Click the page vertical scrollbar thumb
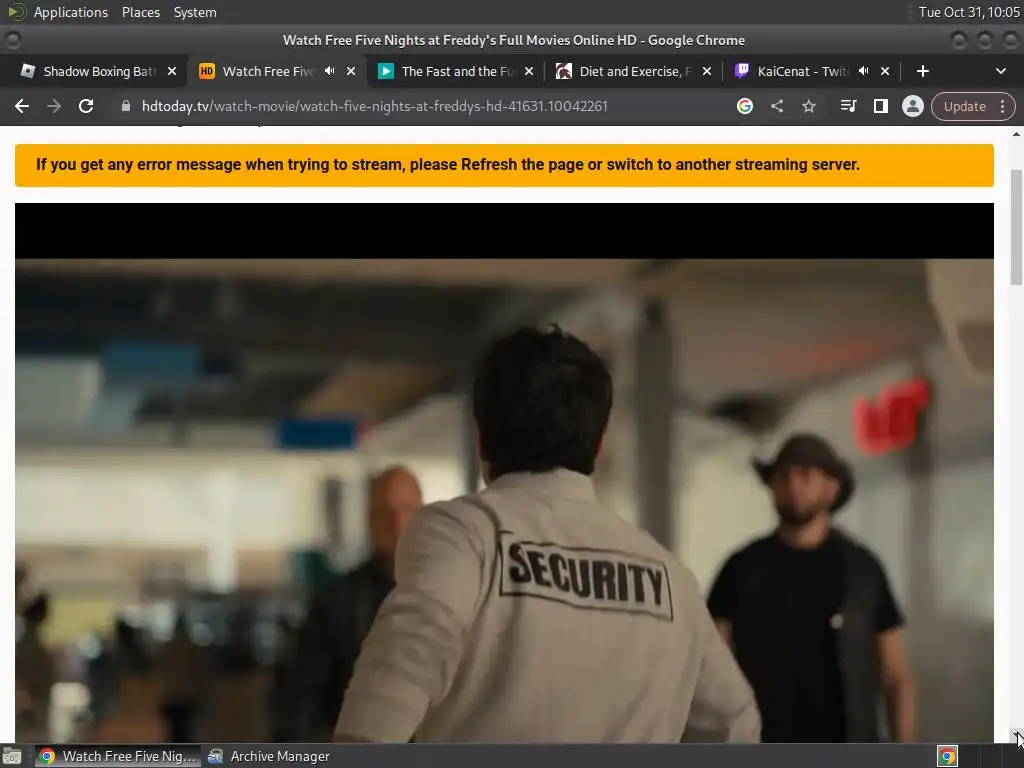 (x=1016, y=227)
